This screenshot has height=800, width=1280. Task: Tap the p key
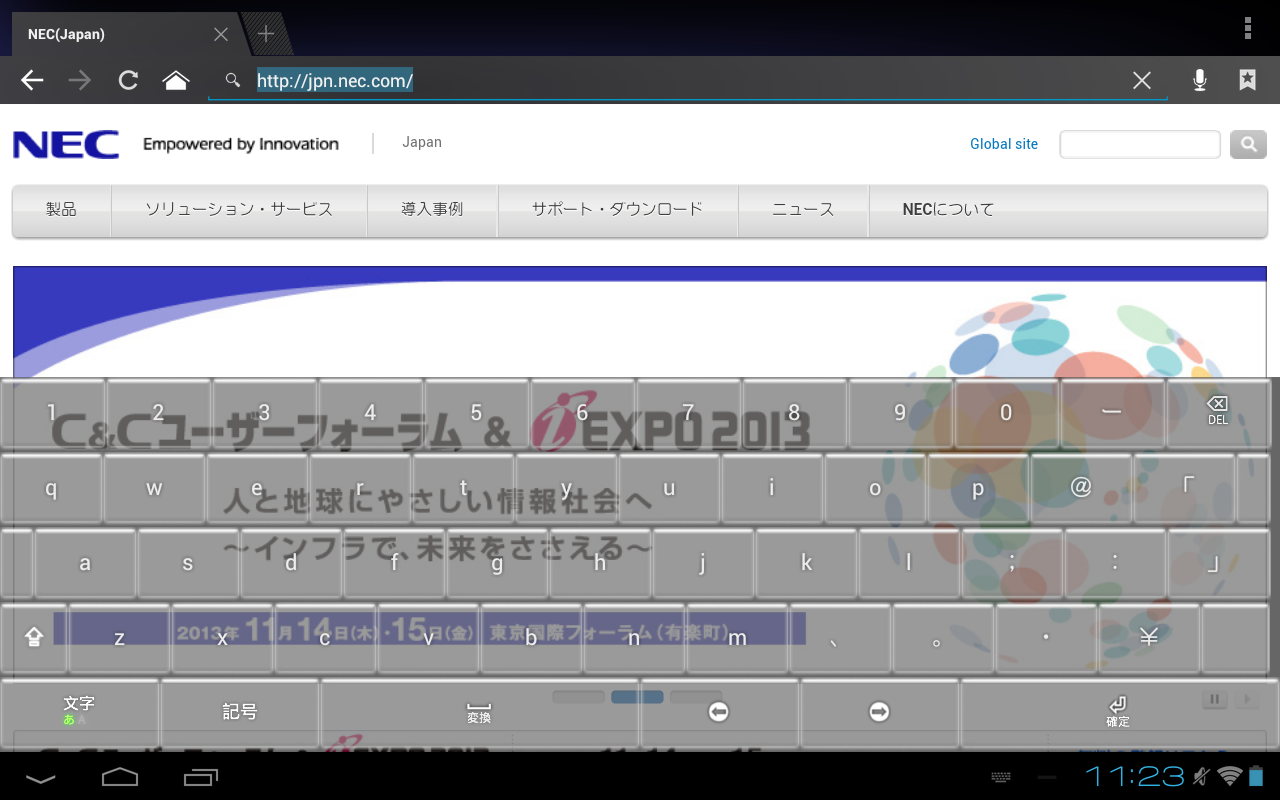point(978,488)
